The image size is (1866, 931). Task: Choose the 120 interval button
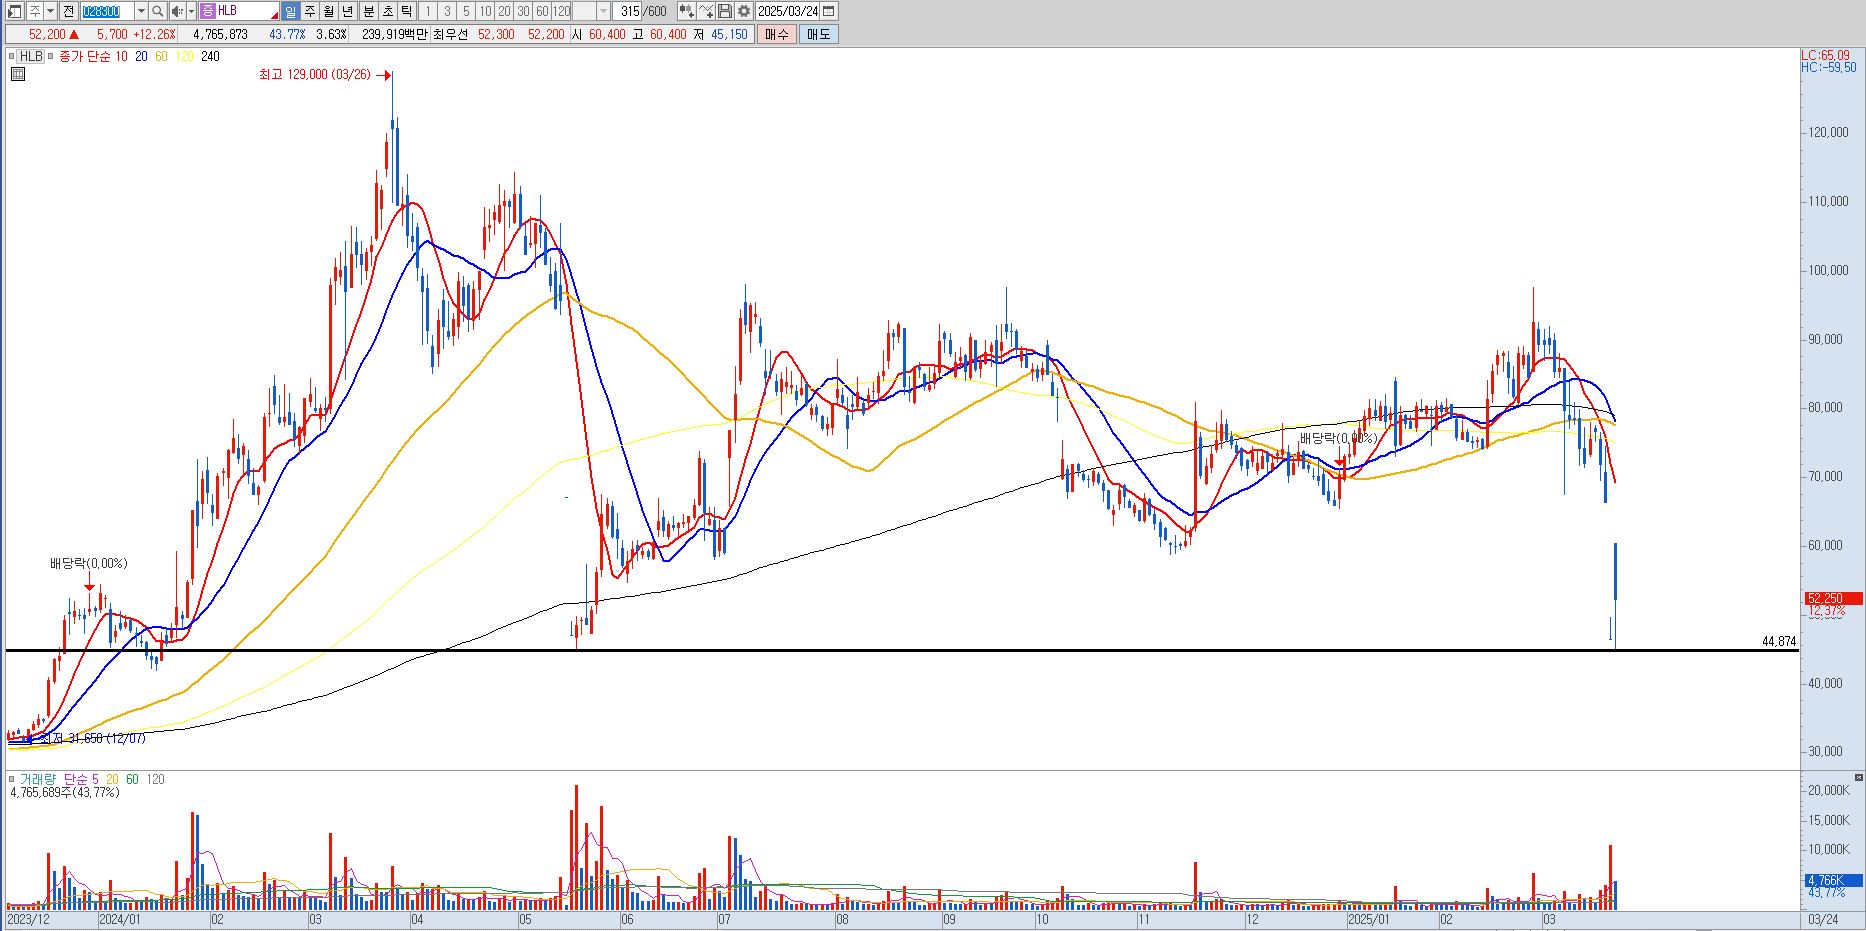click(x=561, y=11)
